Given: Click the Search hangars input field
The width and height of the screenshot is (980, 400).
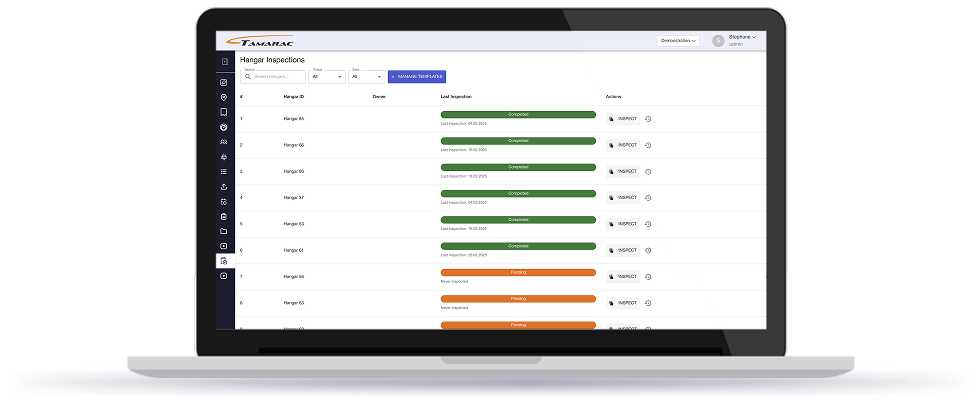Looking at the screenshot, I should tap(273, 77).
